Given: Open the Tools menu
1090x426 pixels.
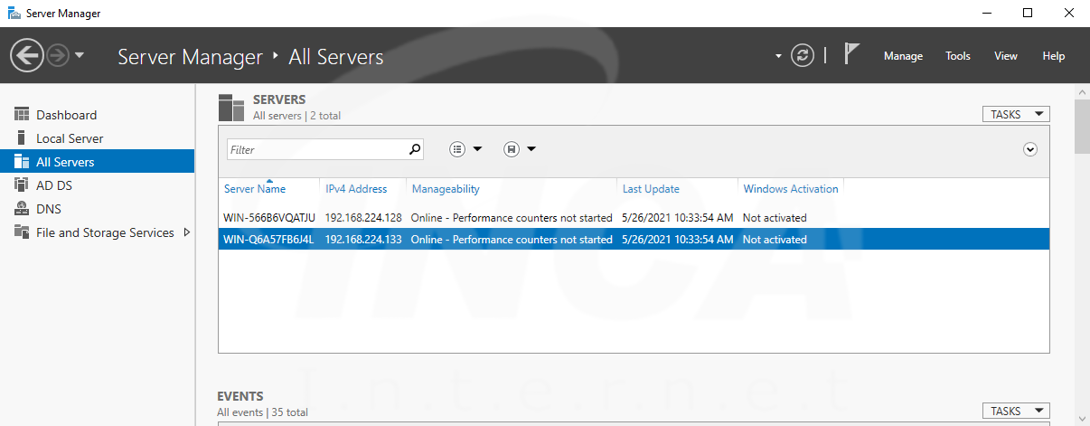Looking at the screenshot, I should pyautogui.click(x=957, y=56).
